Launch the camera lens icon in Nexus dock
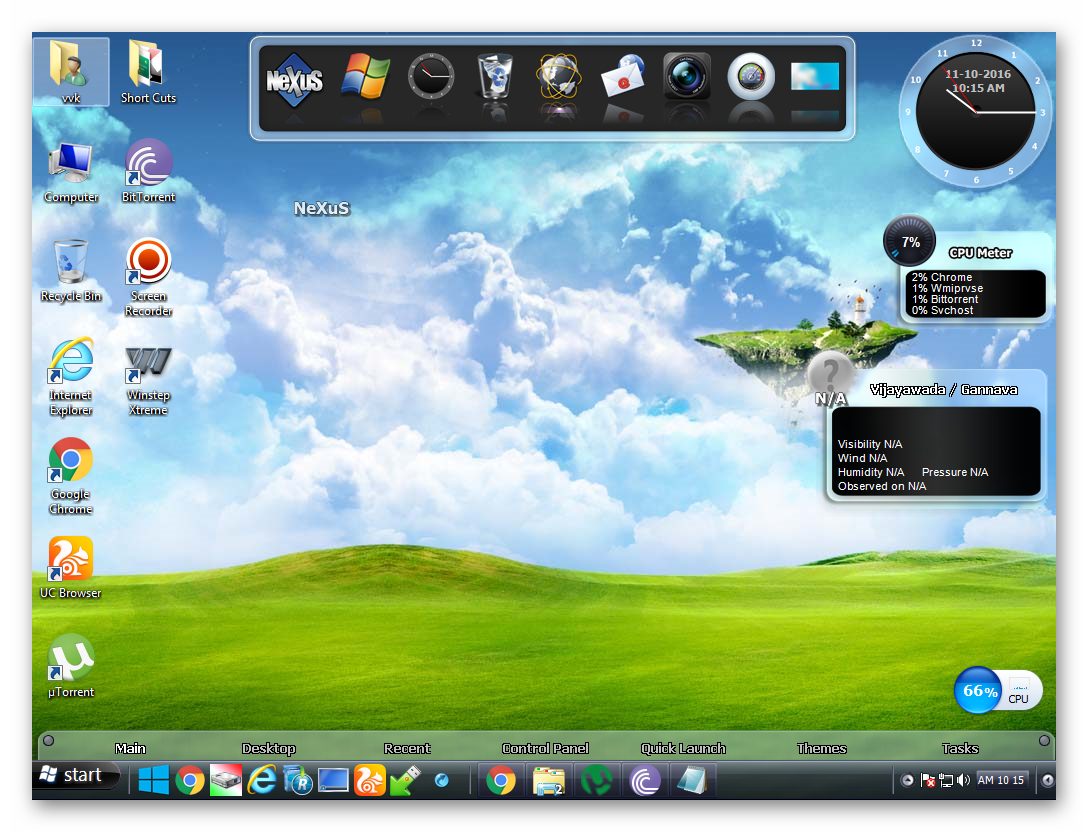 [687, 76]
